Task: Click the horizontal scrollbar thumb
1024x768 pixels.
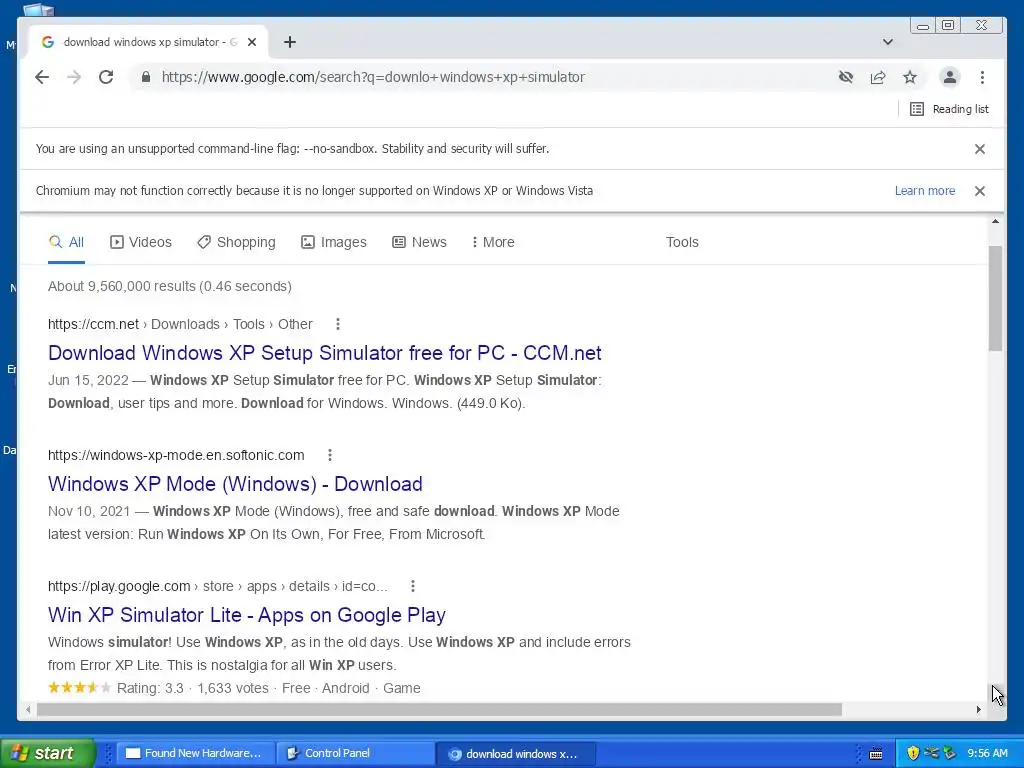Action: [x=439, y=709]
